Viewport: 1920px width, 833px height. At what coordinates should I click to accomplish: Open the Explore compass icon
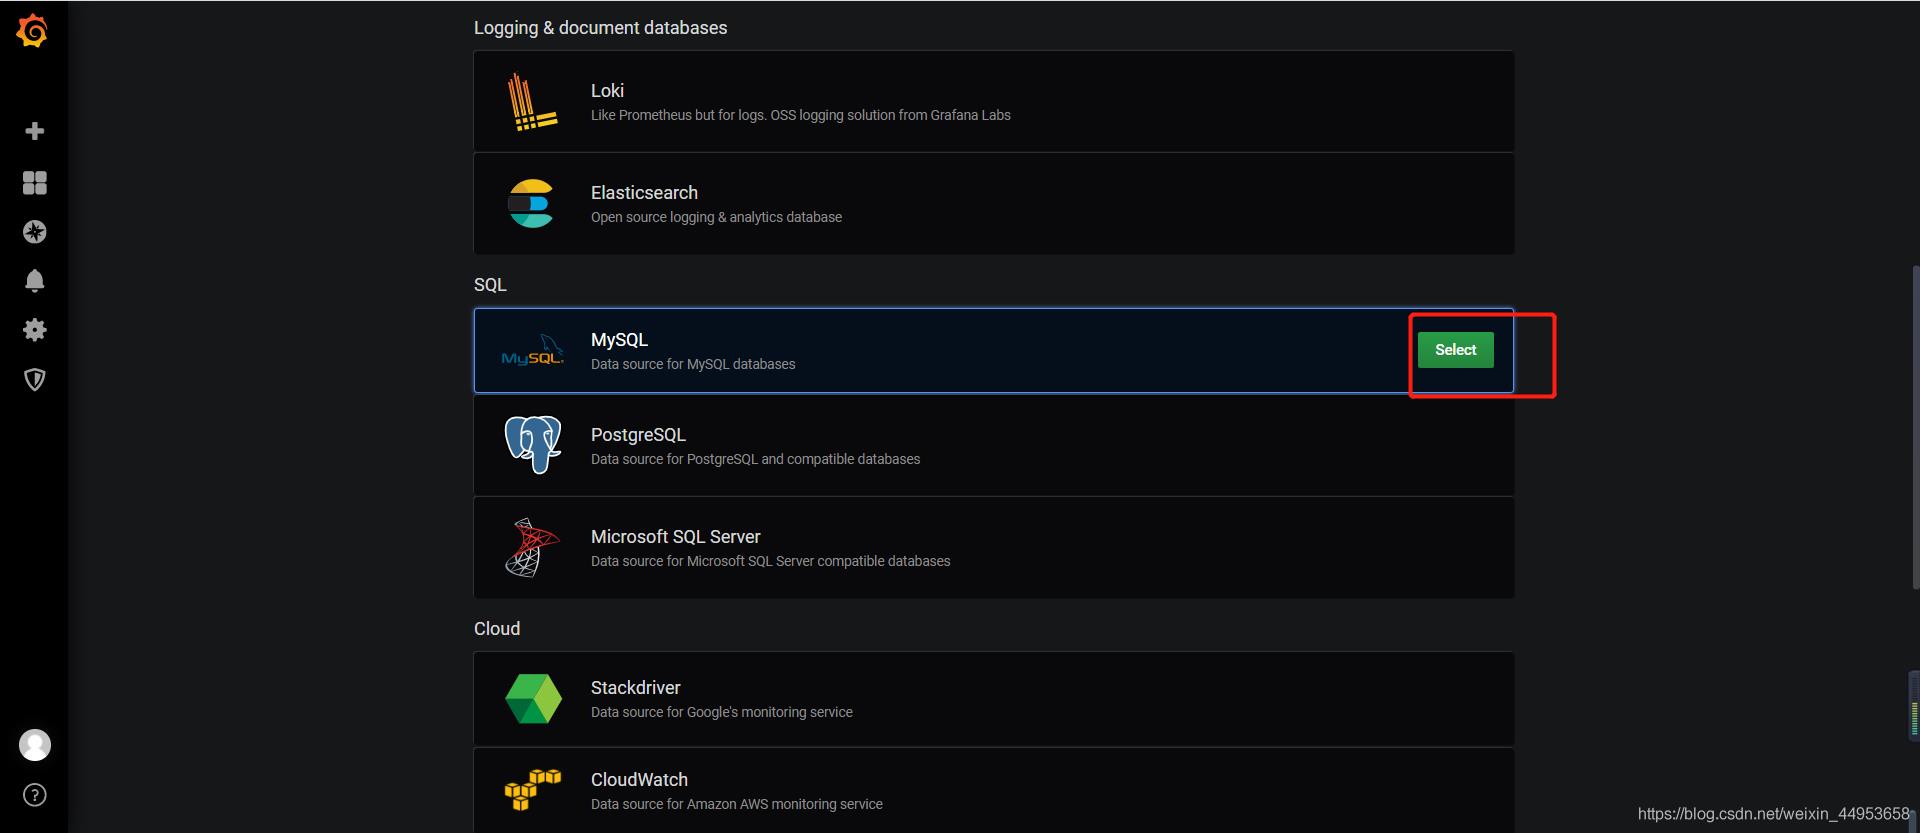(x=34, y=232)
